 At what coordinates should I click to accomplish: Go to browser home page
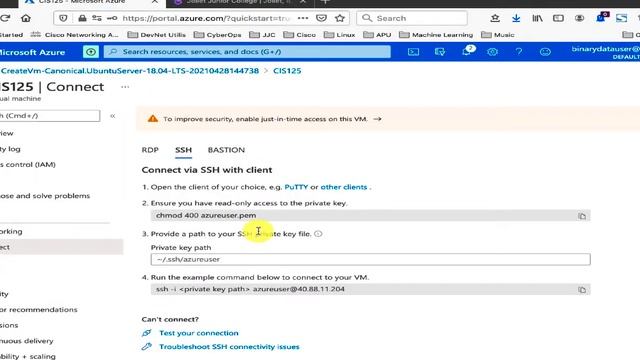coord(26,18)
